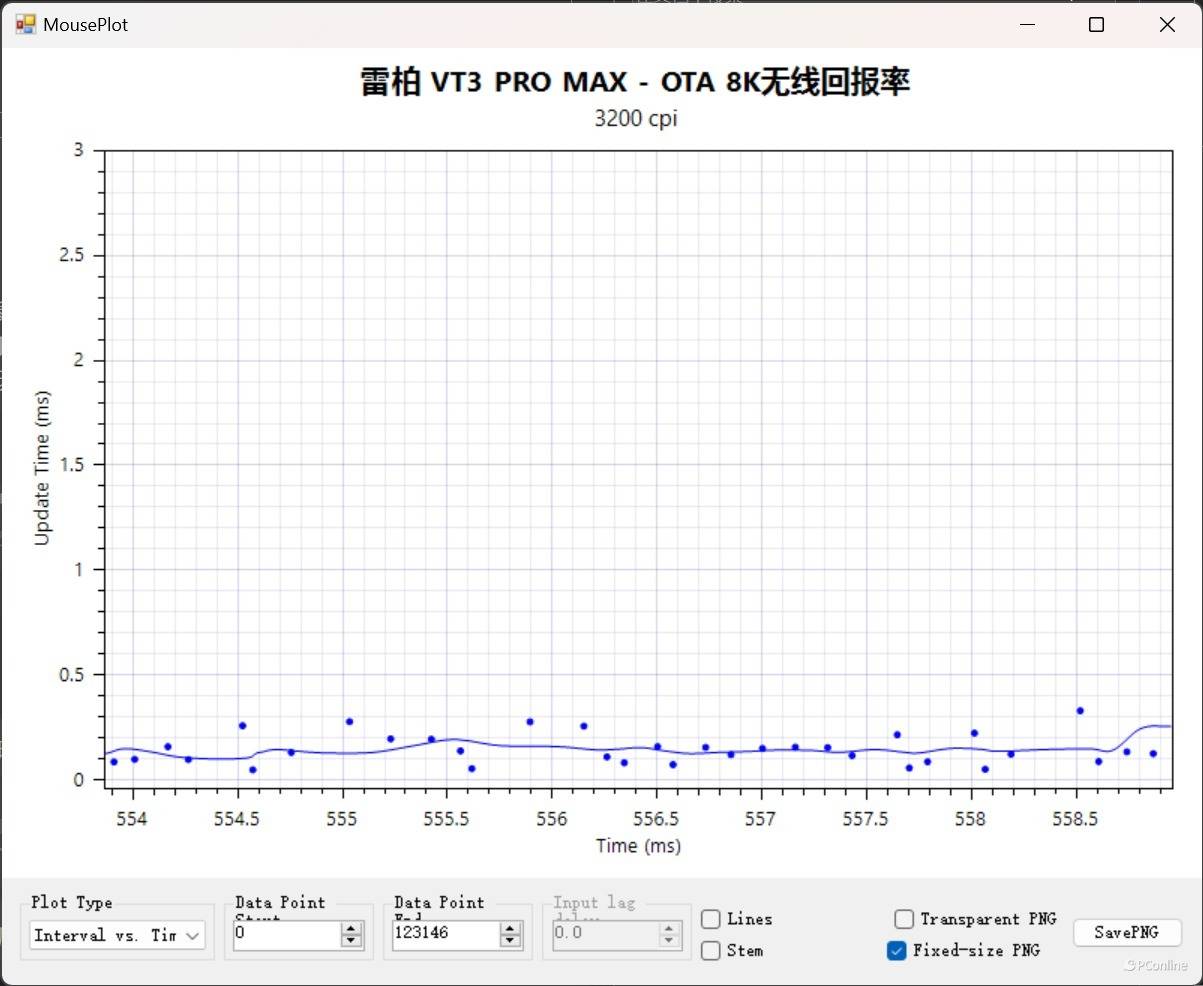Enable the Stem checkbox

[711, 950]
